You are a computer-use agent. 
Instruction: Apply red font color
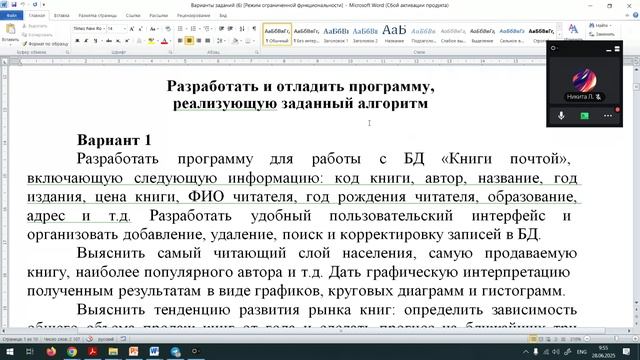[x=164, y=41]
